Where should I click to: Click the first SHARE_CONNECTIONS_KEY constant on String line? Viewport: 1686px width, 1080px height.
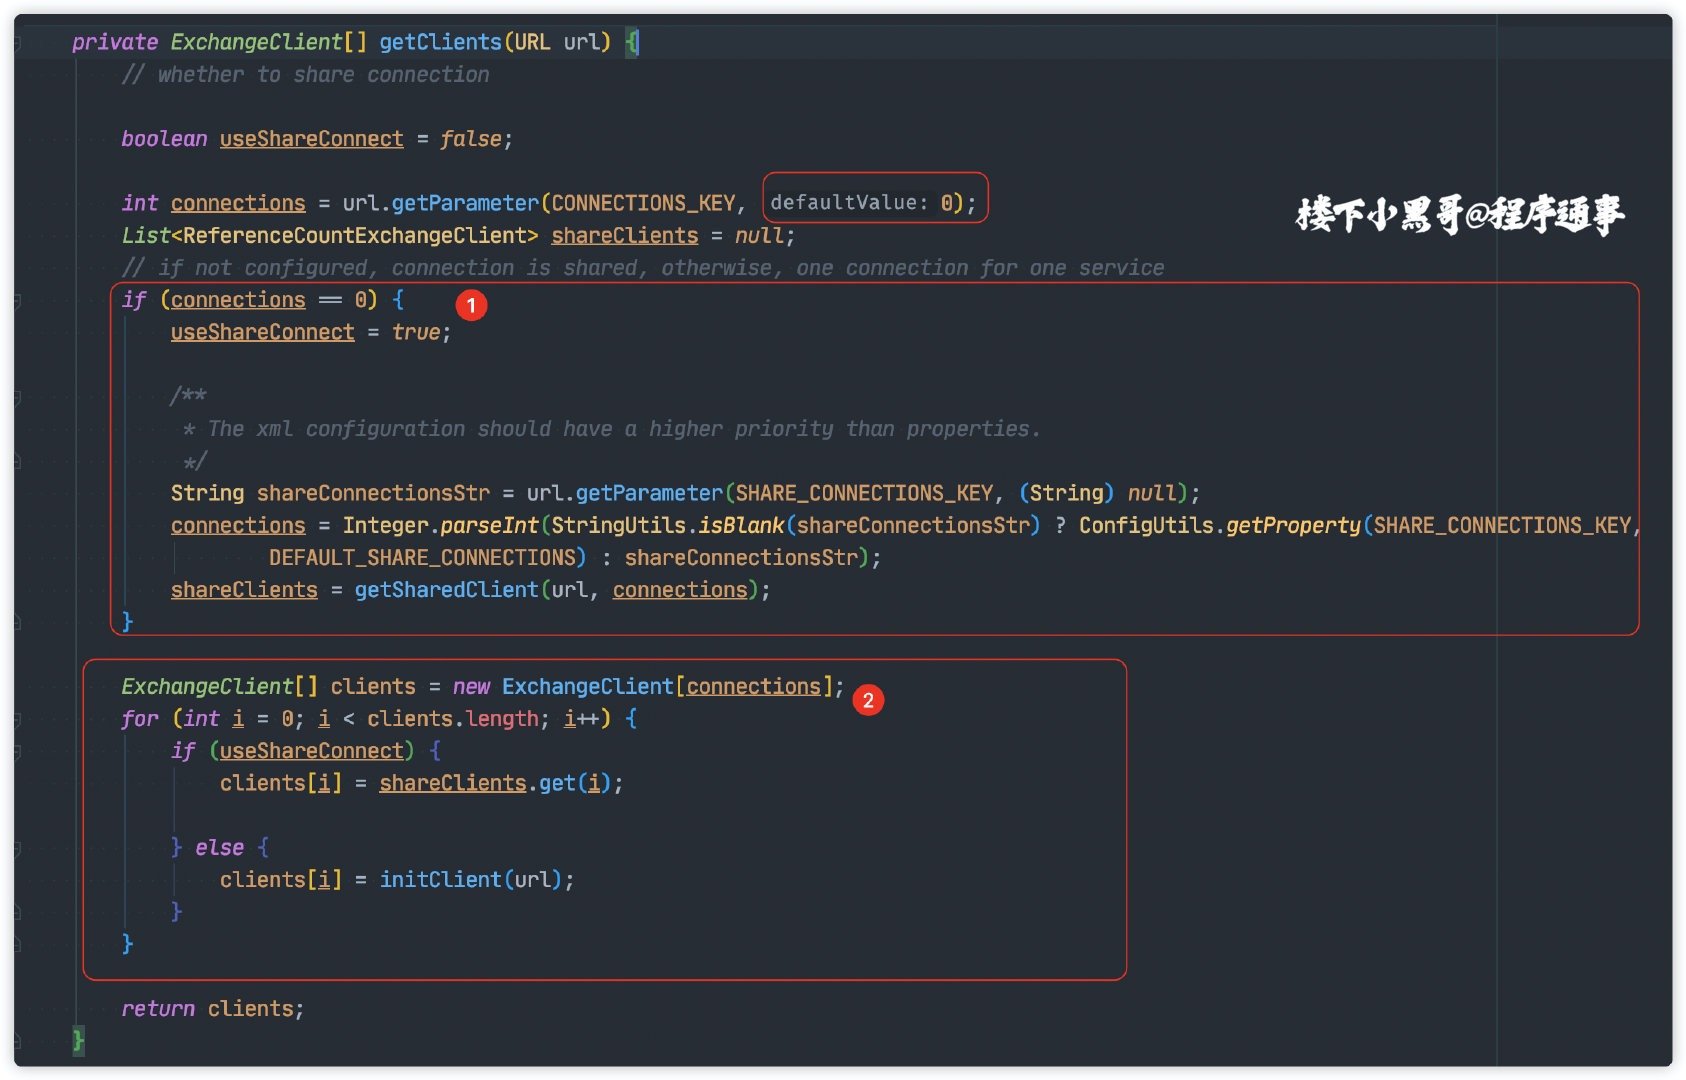point(864,493)
